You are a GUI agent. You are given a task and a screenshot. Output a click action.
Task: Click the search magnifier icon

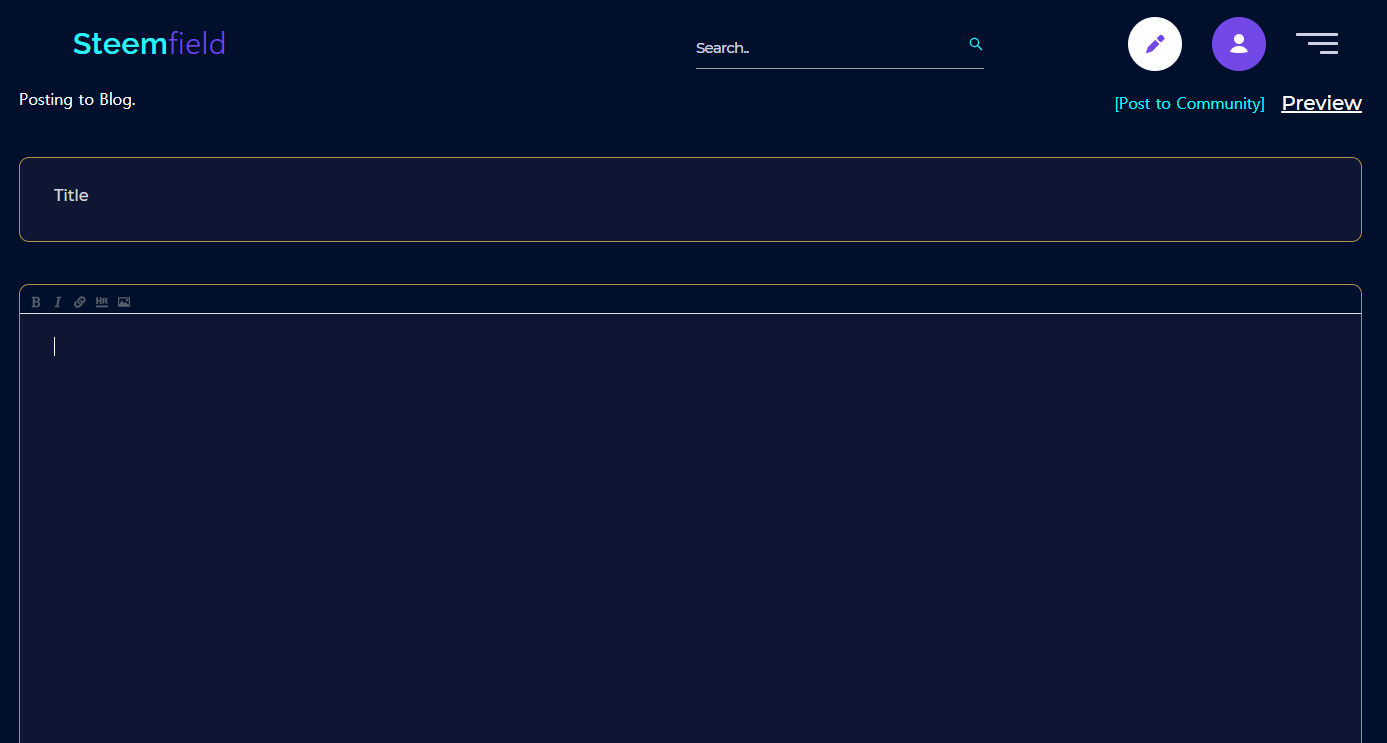coord(976,44)
